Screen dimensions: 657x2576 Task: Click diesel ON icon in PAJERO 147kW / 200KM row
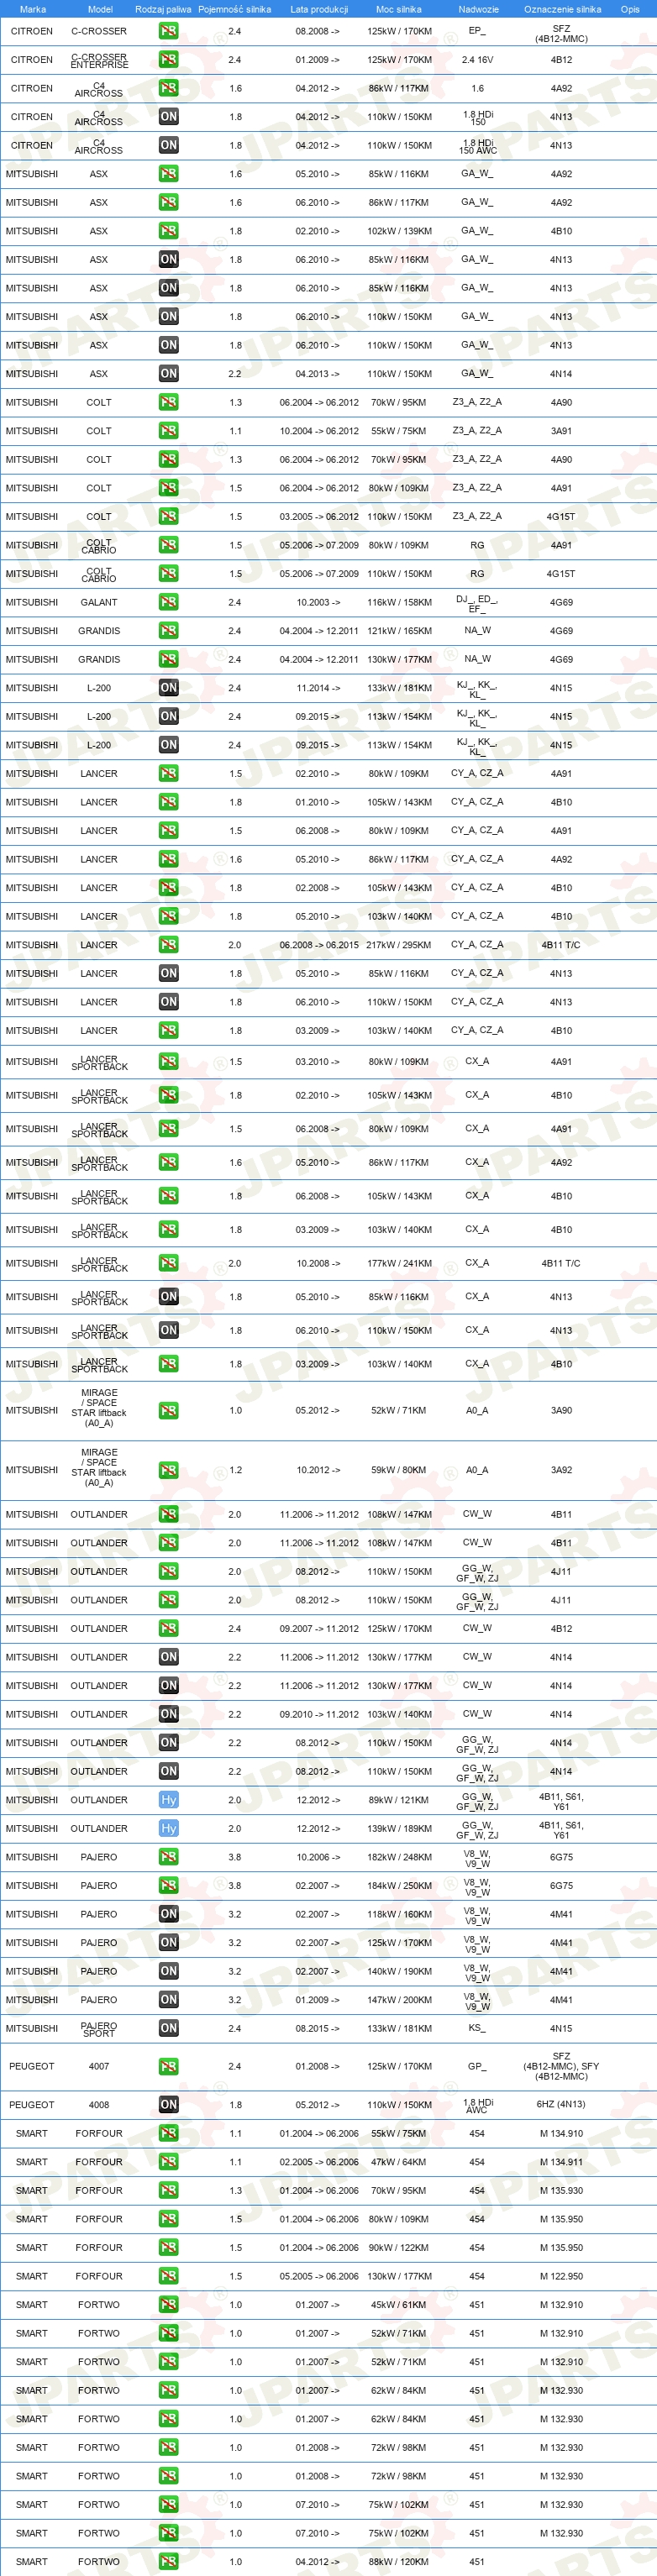(168, 2000)
